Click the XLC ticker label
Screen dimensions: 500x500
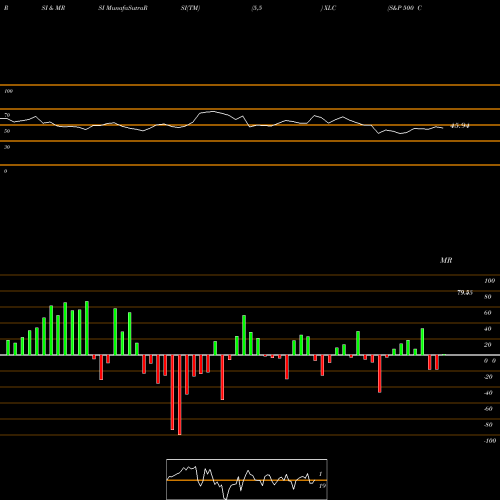coord(330,8)
